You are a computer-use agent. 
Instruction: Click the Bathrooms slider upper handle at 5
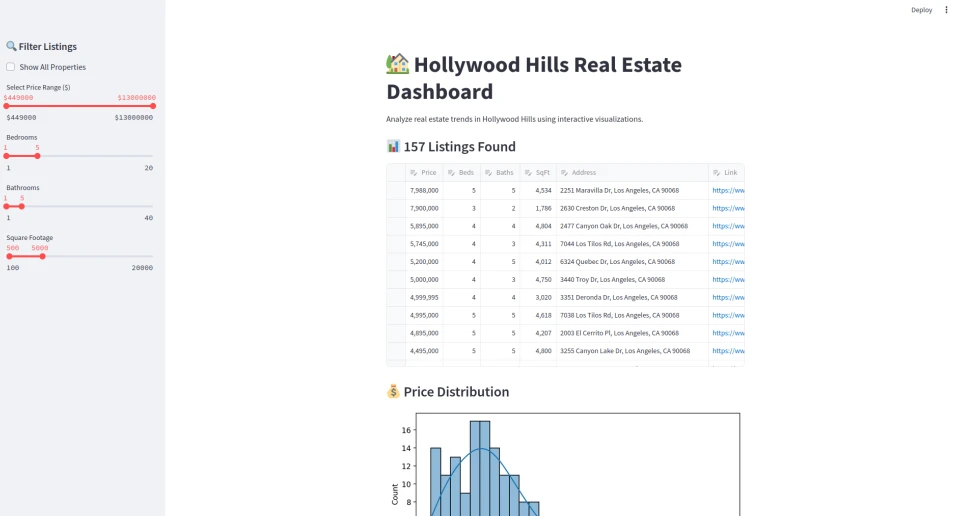pyautogui.click(x=21, y=206)
